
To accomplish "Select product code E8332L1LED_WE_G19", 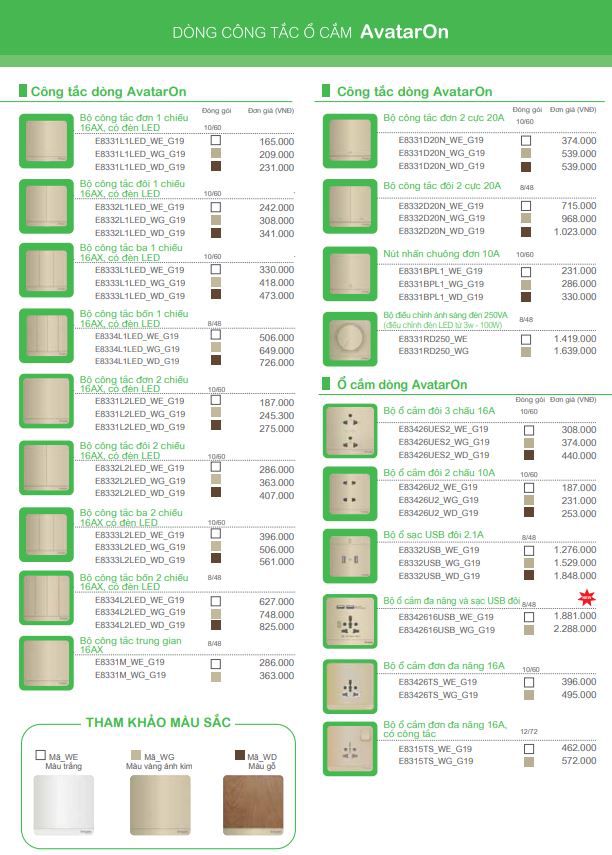I will [140, 207].
